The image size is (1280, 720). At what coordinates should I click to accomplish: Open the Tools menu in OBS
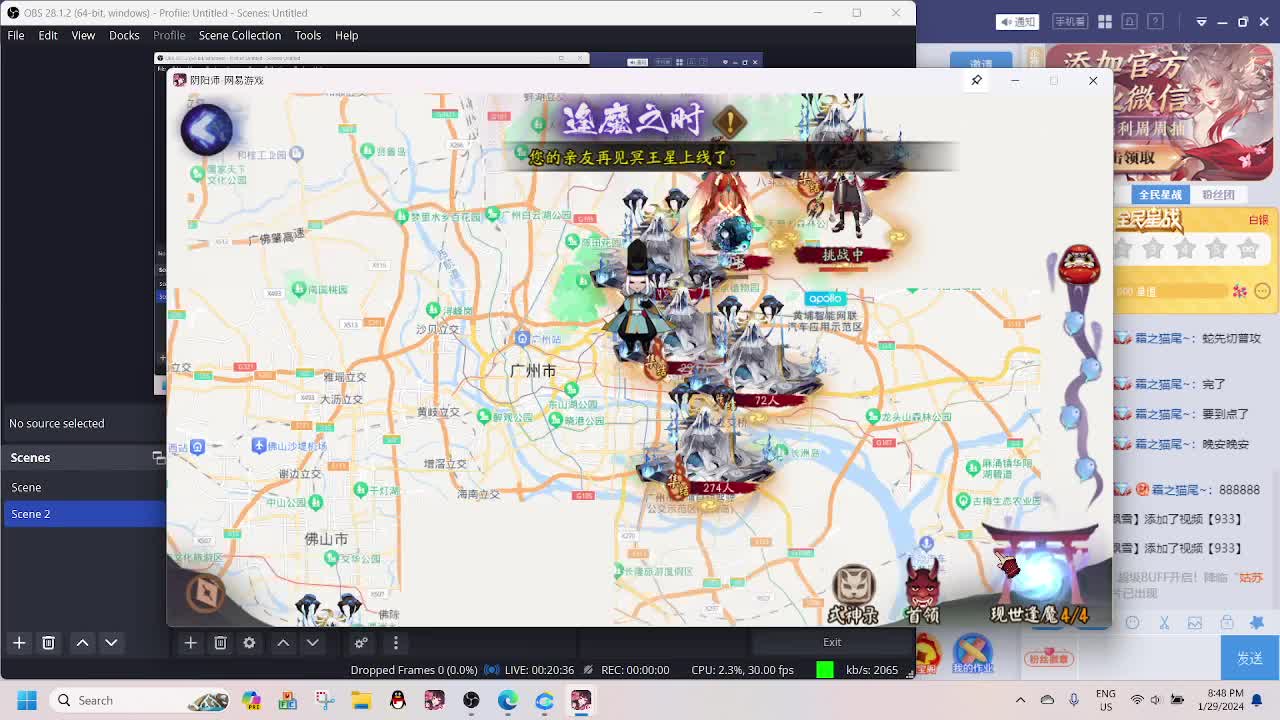coord(308,35)
